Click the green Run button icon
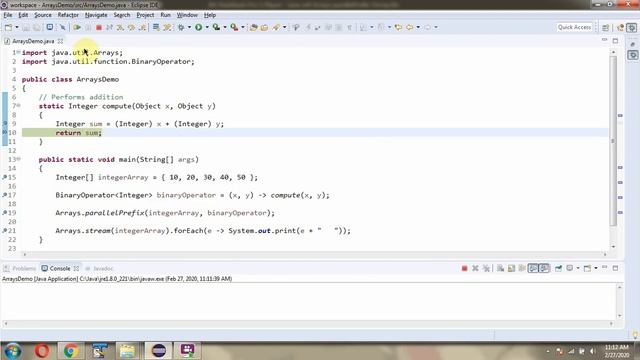The image size is (640, 360). [199, 27]
